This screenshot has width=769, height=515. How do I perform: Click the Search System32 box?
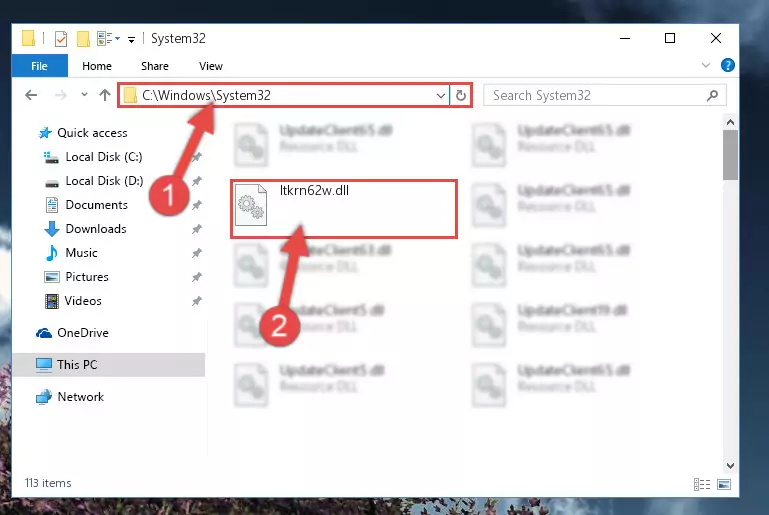pos(604,95)
